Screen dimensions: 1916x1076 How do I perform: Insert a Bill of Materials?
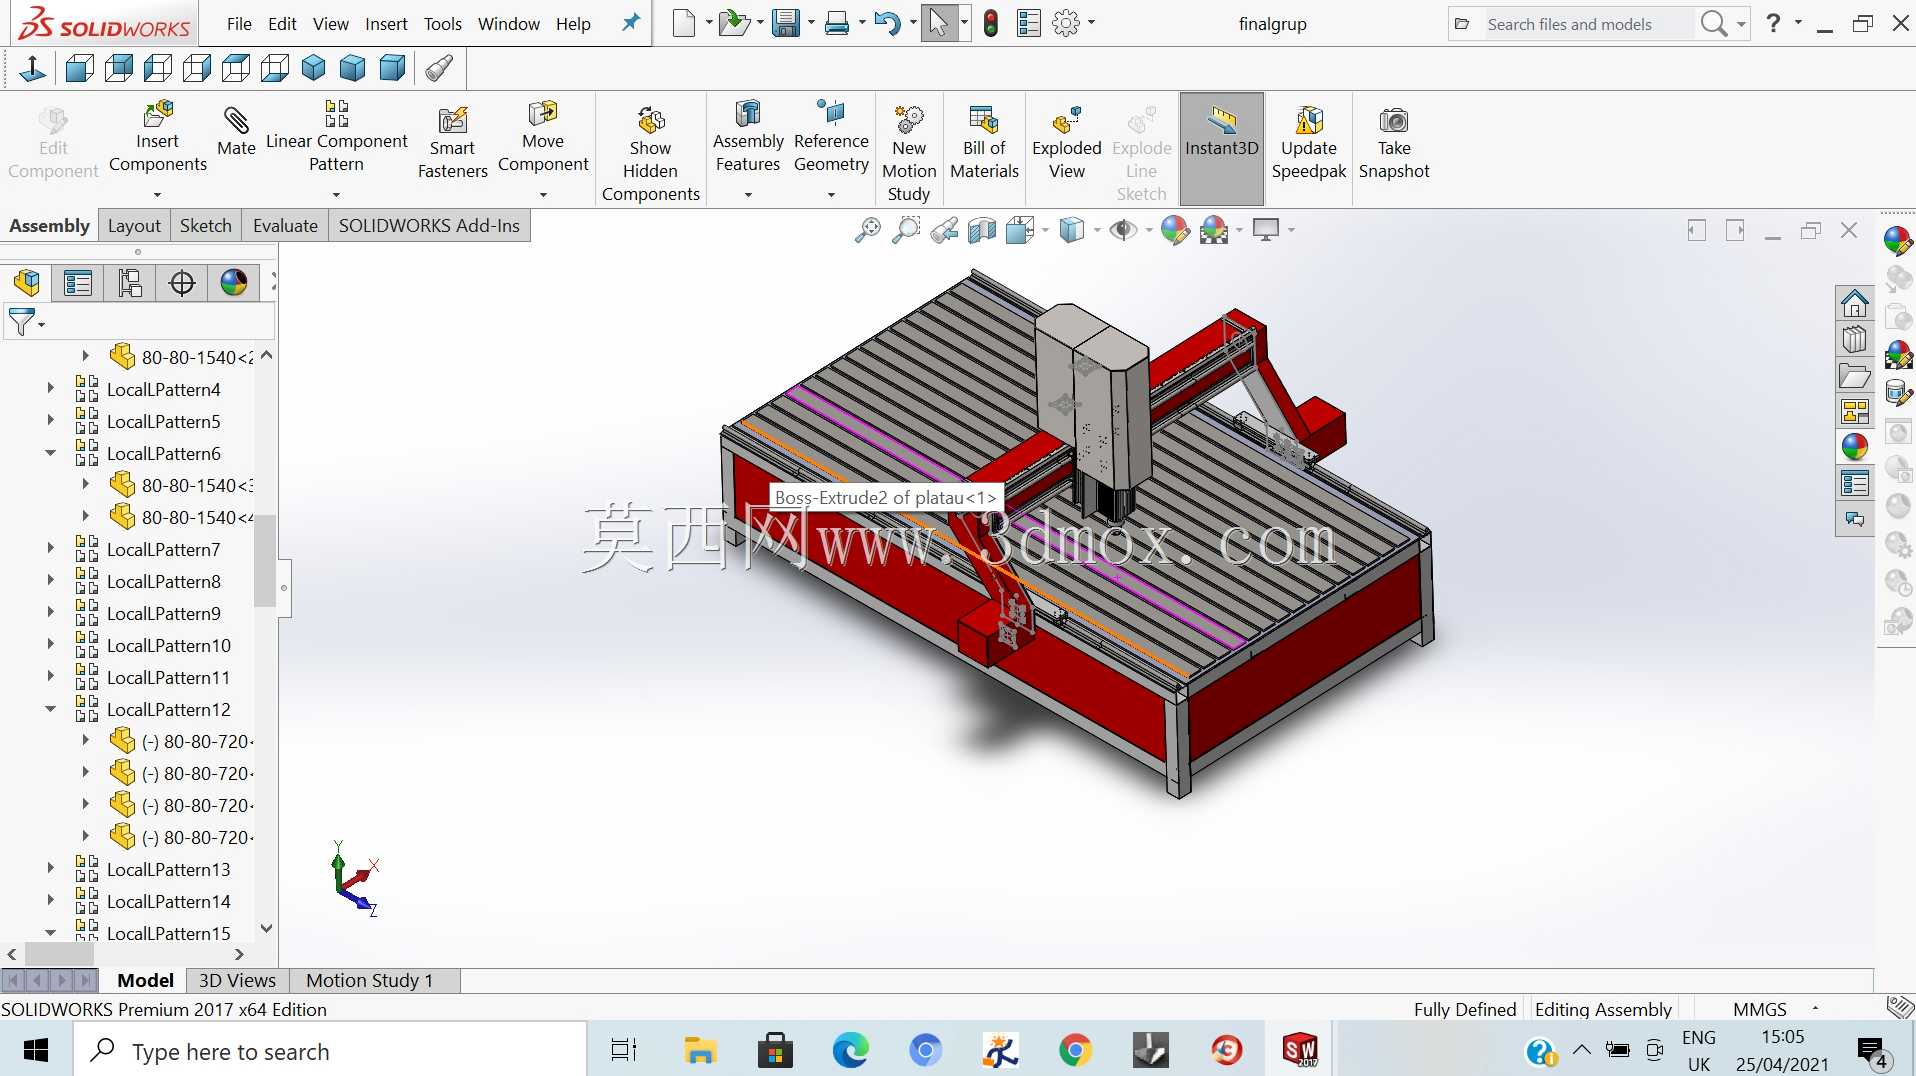tap(984, 143)
